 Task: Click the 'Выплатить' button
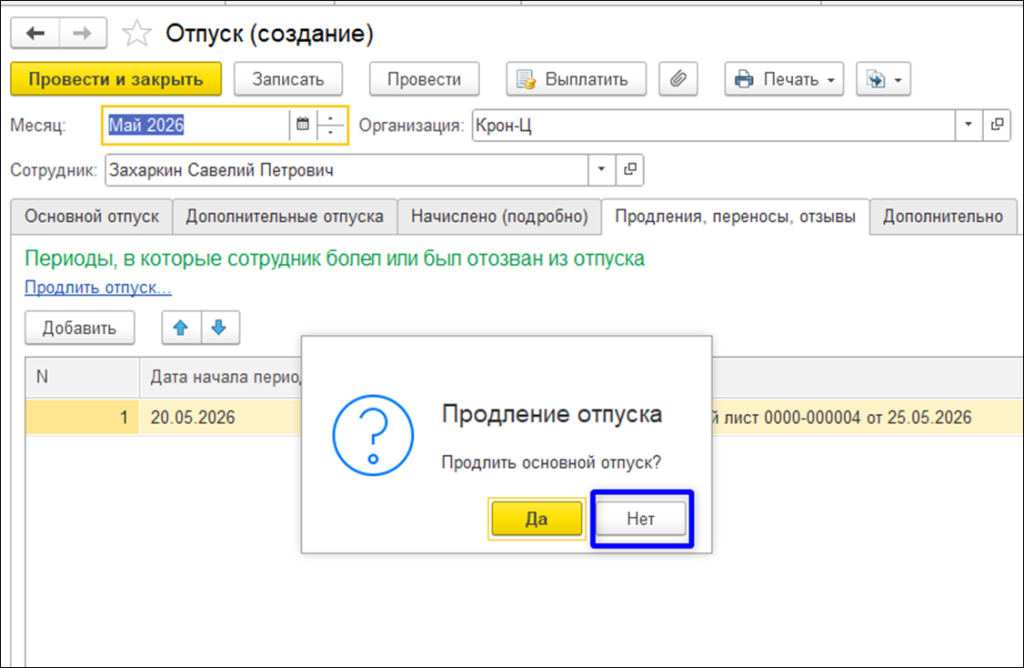point(576,80)
